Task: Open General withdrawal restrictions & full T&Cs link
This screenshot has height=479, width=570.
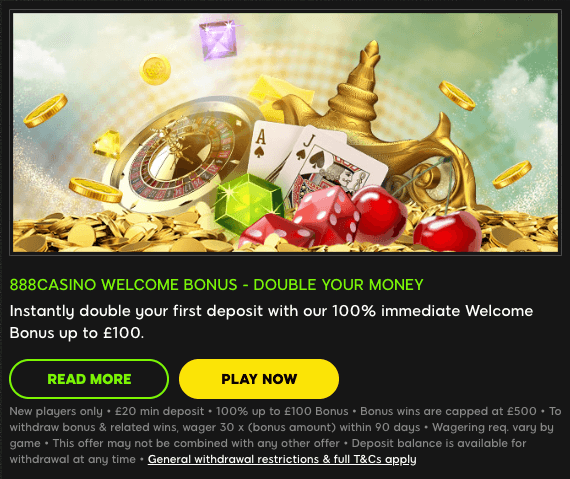Action: (x=282, y=459)
